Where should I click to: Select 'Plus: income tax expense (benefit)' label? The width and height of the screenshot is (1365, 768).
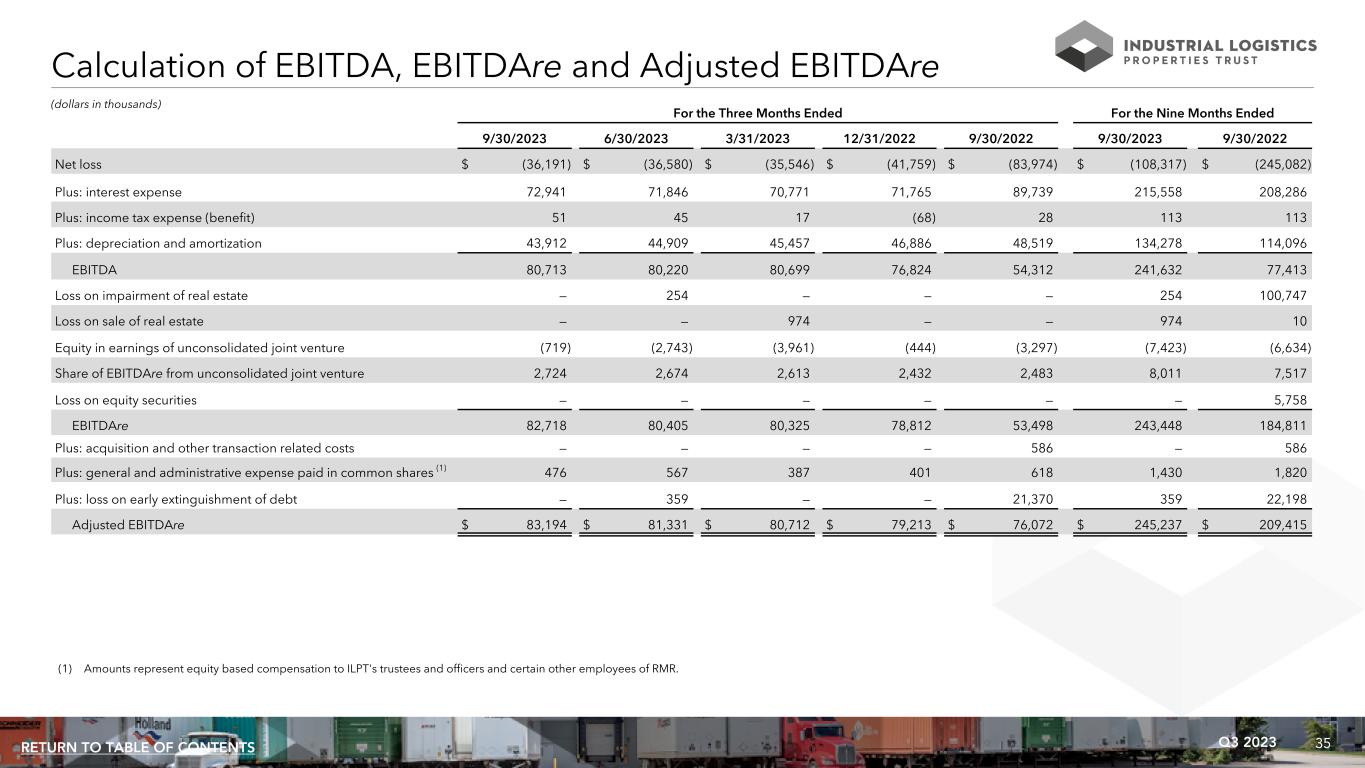pyautogui.click(x=155, y=217)
